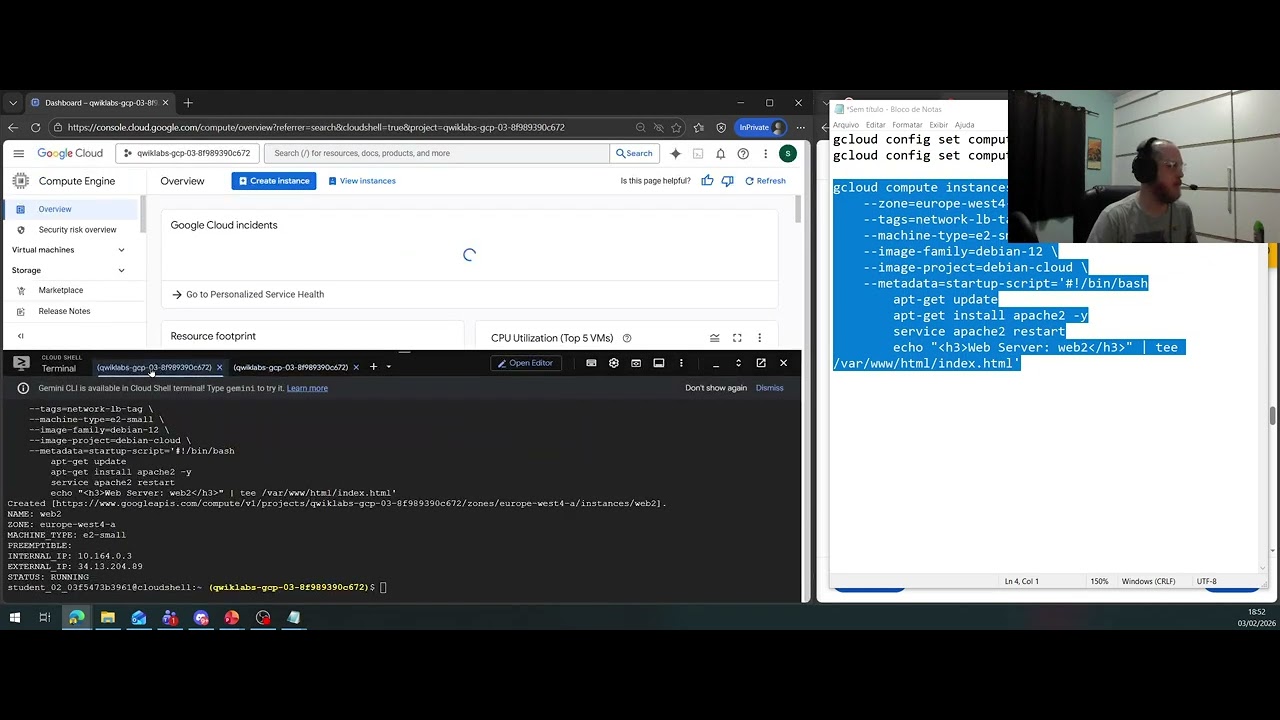Open Task View on taskbar
The width and height of the screenshot is (1280, 720).
[45, 618]
